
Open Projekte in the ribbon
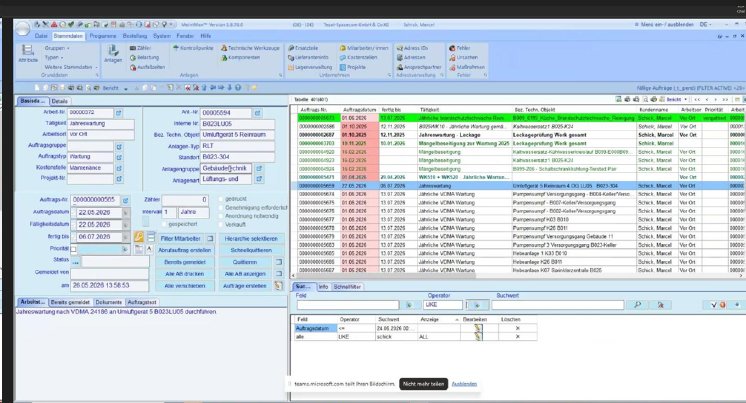(353, 67)
